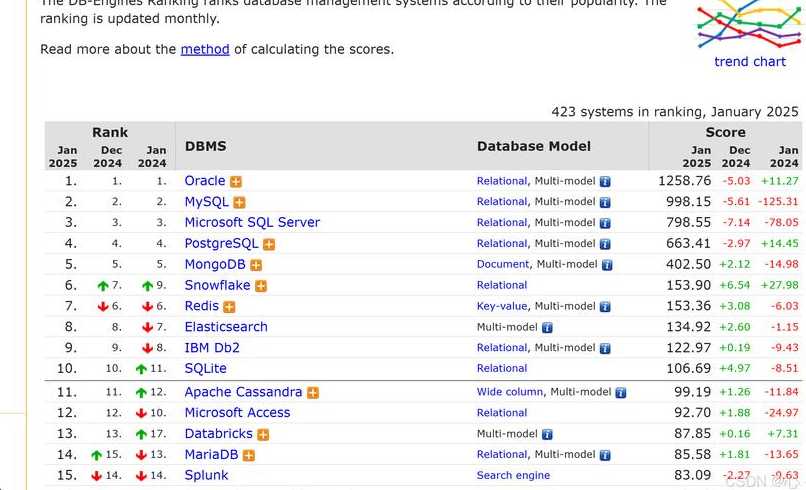Click 'Relational' model link in Oracle row
The image size is (806, 490).
click(502, 181)
